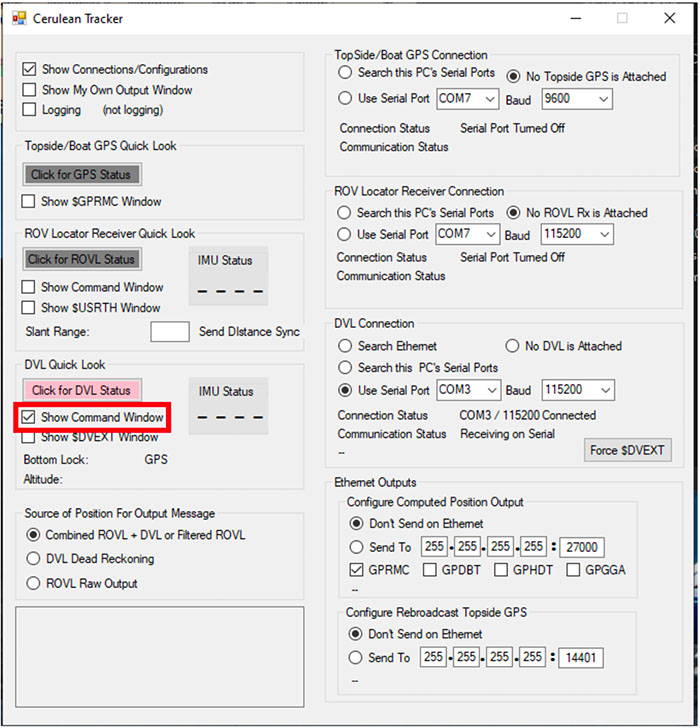700x728 pixels.
Task: Select Combined ROVL + DVL or Filtered ROVL
Action: 33,535
